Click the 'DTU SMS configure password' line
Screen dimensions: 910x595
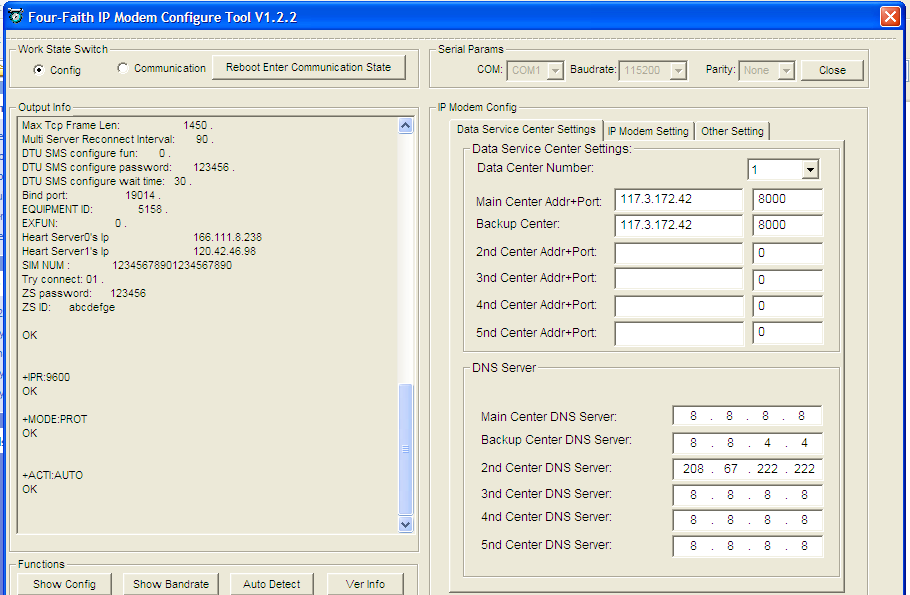(128, 167)
